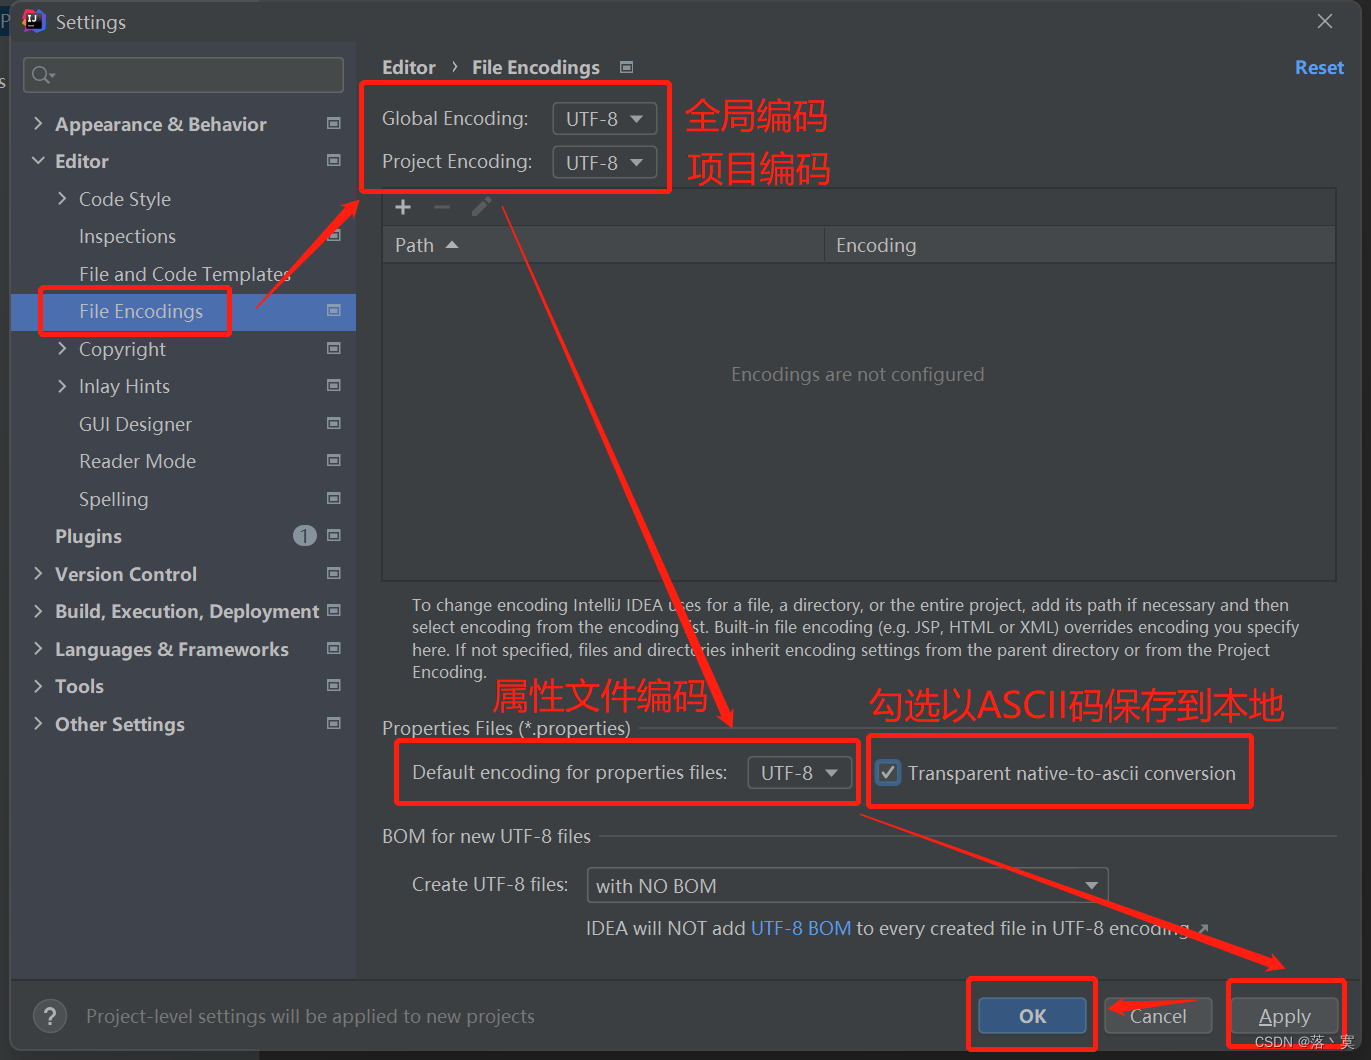
Task: Click project-level icon on Copyright row
Action: click(x=334, y=349)
